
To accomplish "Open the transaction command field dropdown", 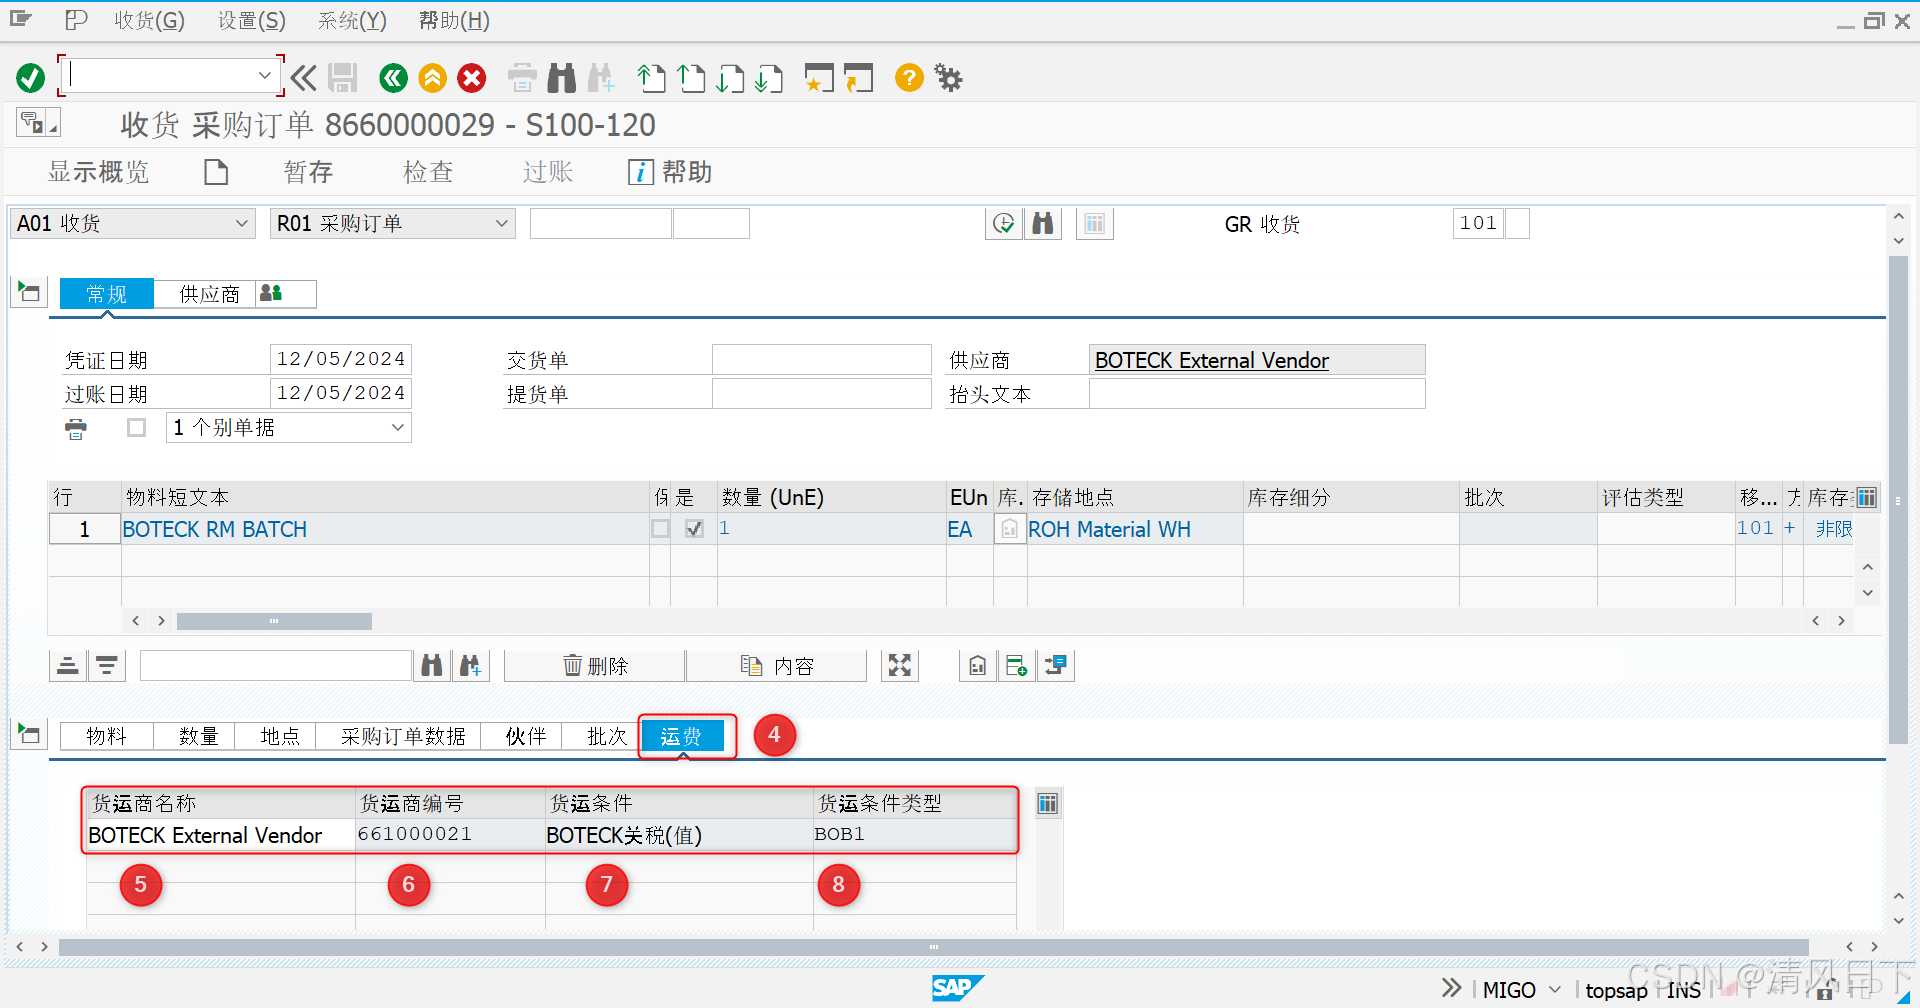I will [265, 76].
